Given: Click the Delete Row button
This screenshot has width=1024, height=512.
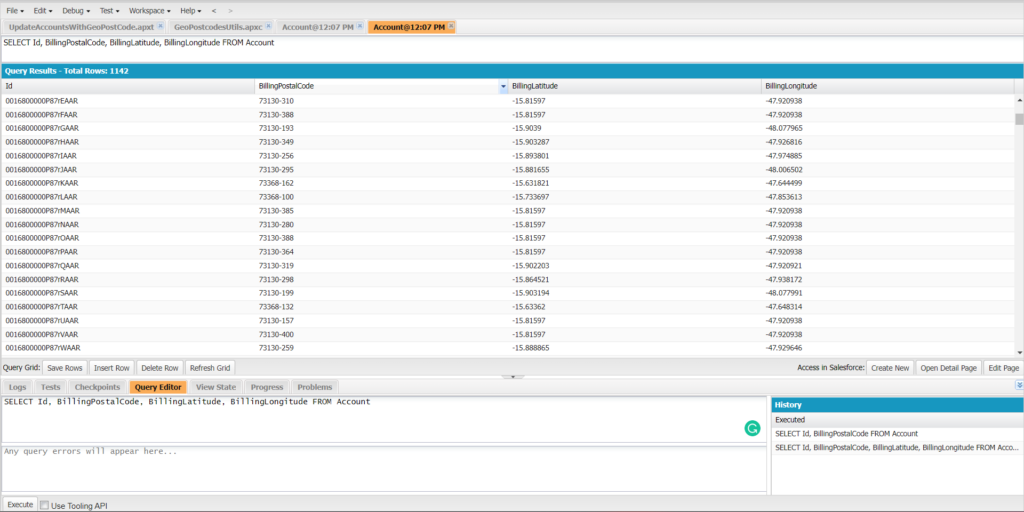Looking at the screenshot, I should pyautogui.click(x=160, y=368).
